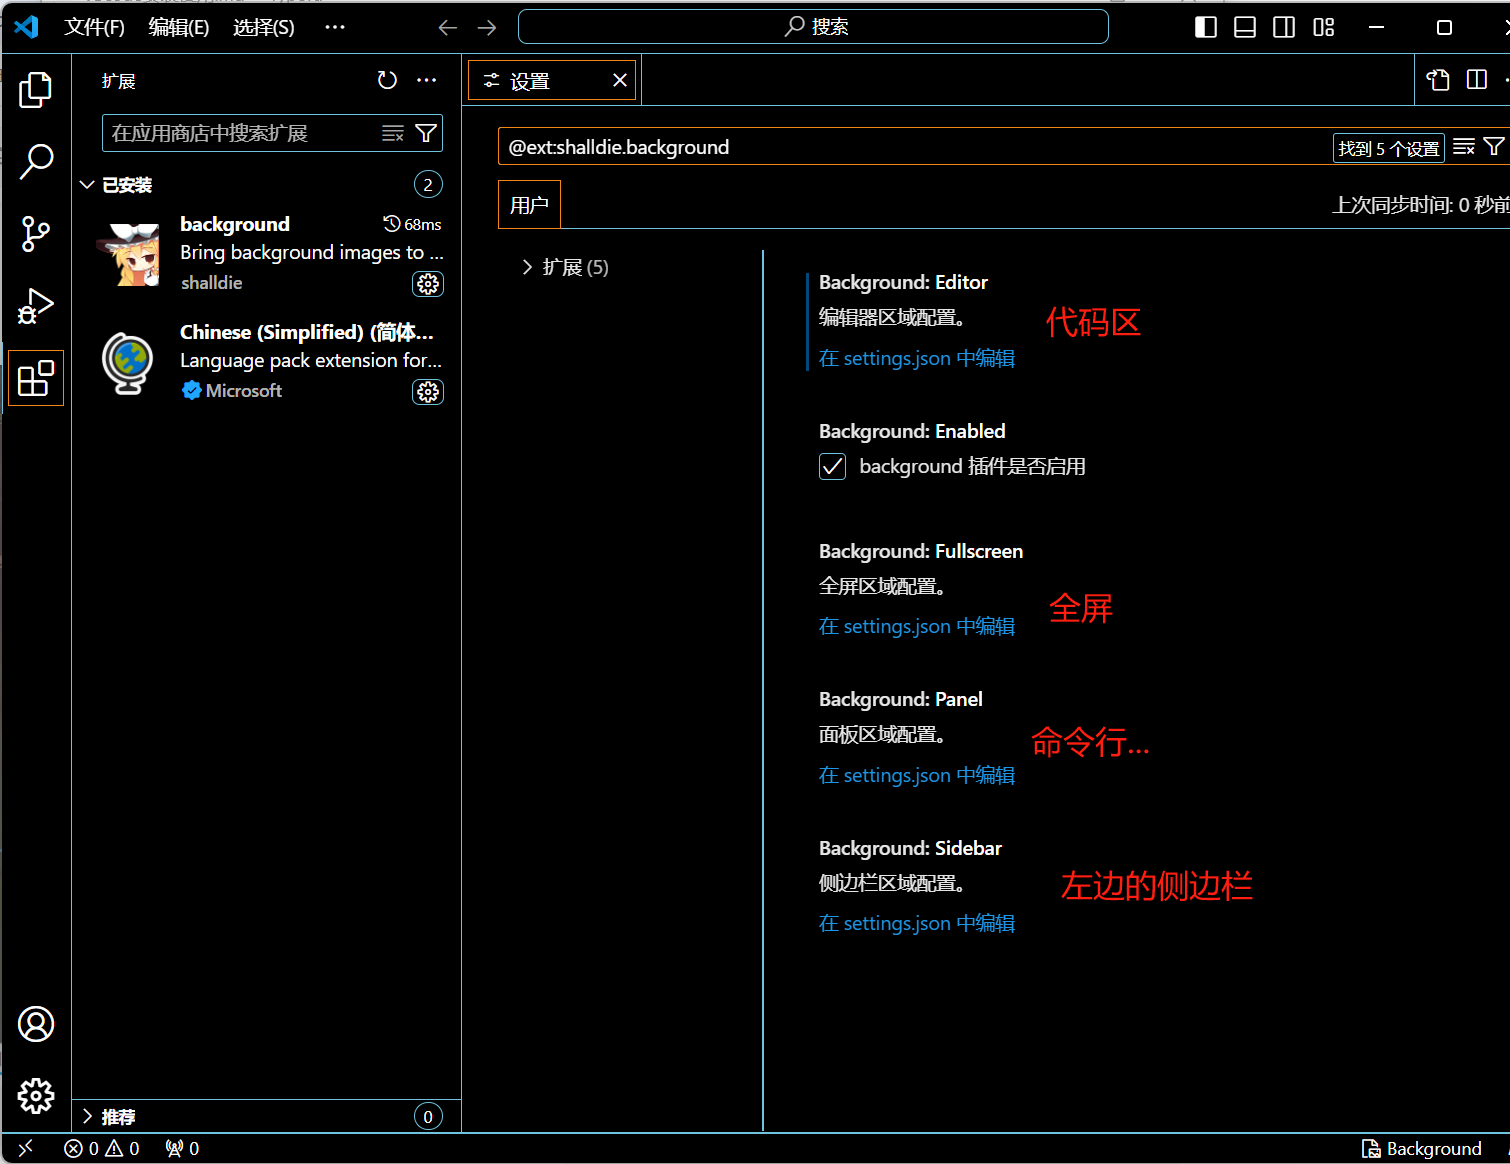The width and height of the screenshot is (1510, 1164).
Task: Uncheck the Background Enabled checkbox
Action: [832, 466]
